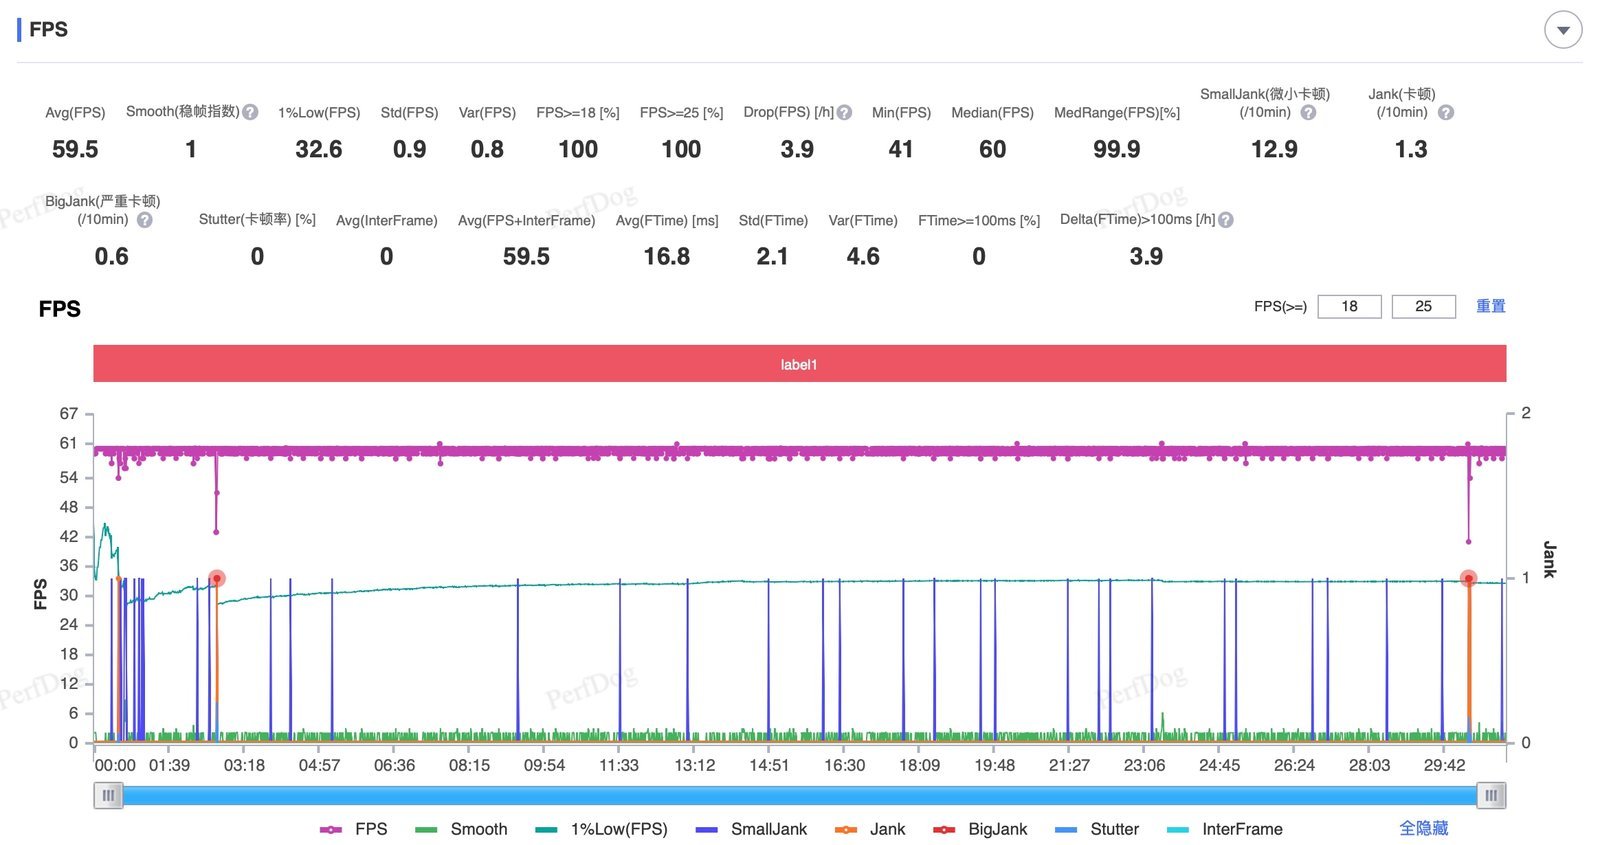The height and width of the screenshot is (845, 1600).
Task: Focus the FPS threshold field showing 18
Action: 1349,306
